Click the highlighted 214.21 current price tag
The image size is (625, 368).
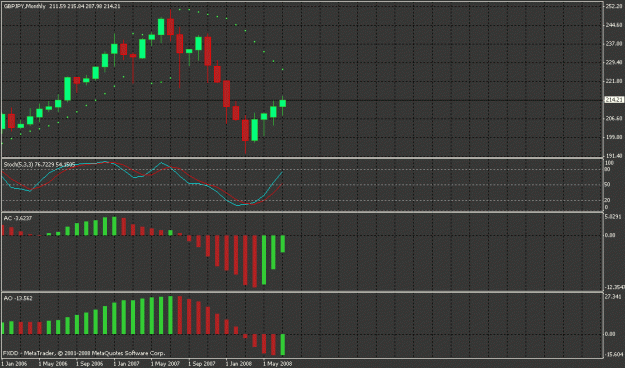point(614,100)
